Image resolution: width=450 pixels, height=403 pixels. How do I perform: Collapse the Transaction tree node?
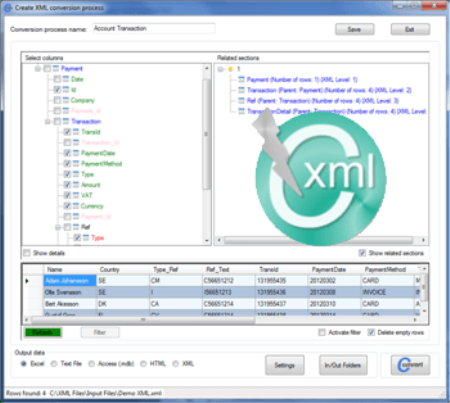tap(48, 122)
